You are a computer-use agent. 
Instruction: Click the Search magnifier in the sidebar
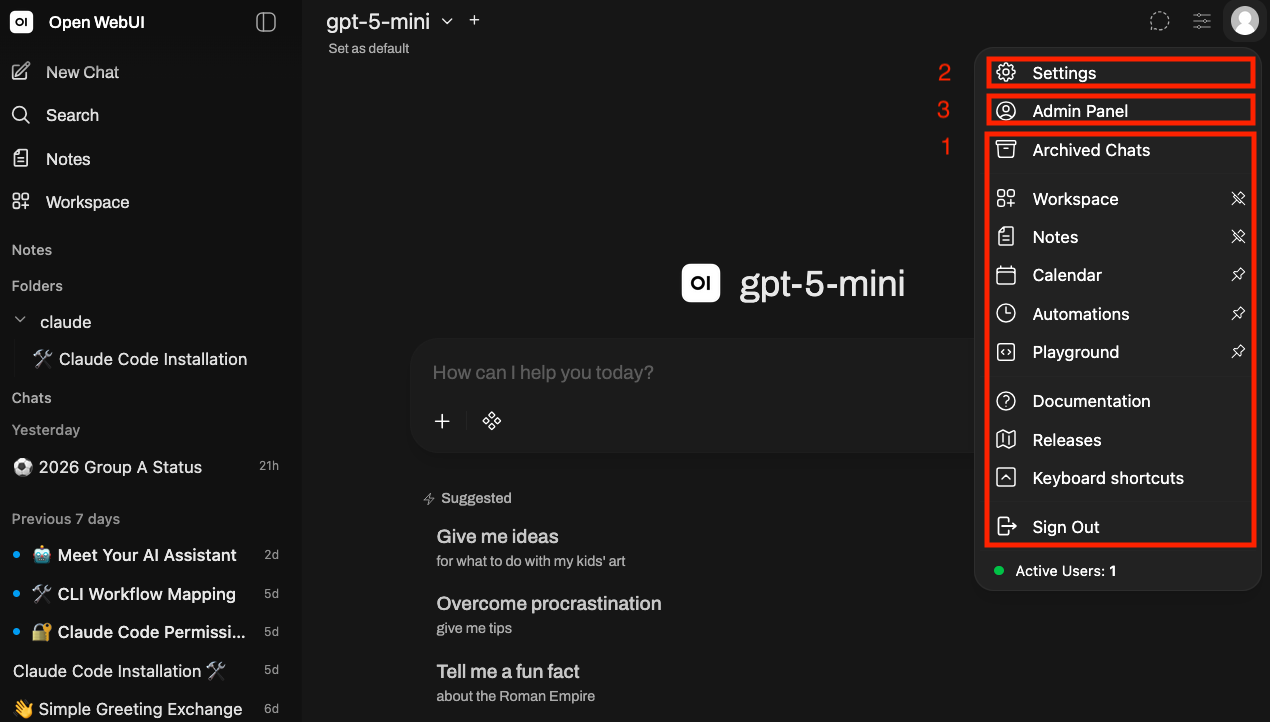[x=21, y=115]
